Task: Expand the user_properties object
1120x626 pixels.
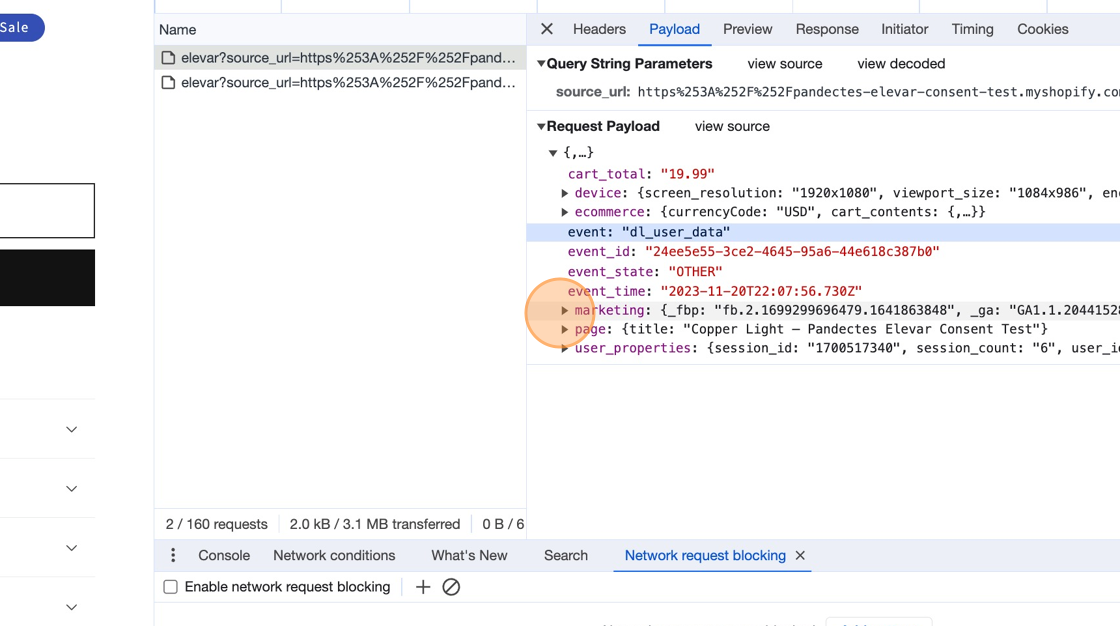Action: (564, 349)
